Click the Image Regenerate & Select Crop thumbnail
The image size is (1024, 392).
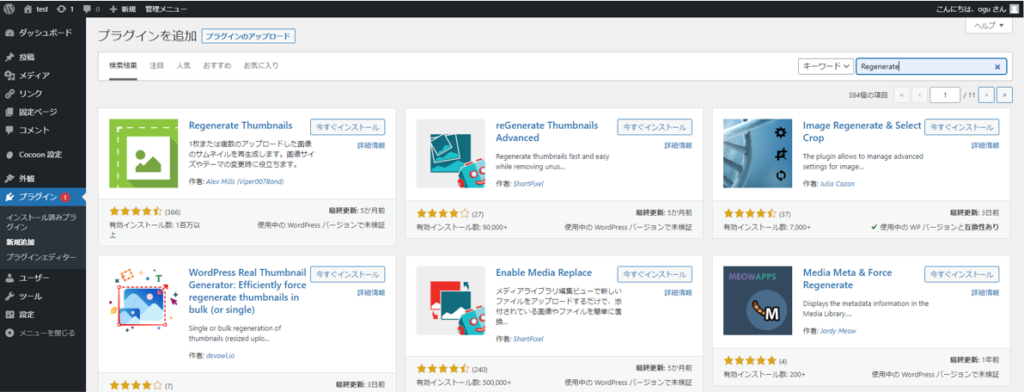point(758,154)
